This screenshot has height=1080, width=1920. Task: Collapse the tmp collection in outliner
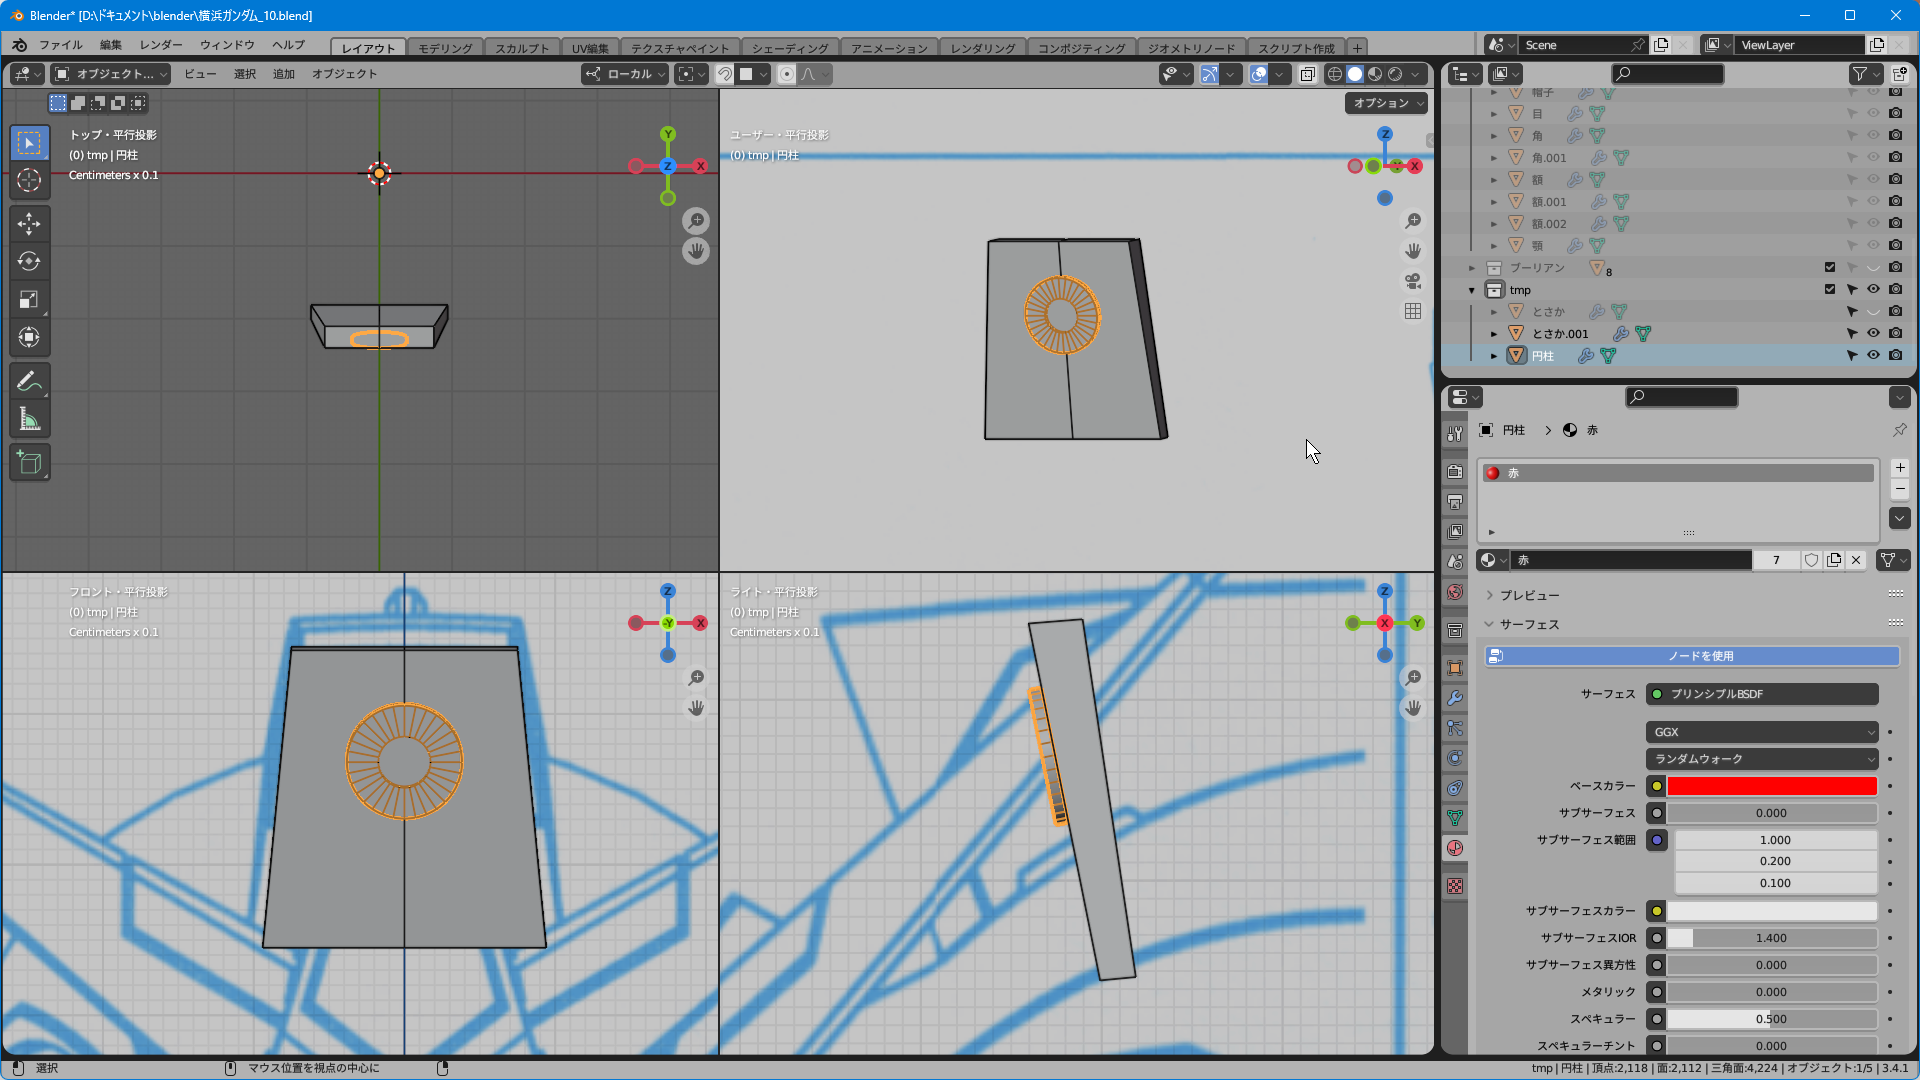(x=1472, y=290)
